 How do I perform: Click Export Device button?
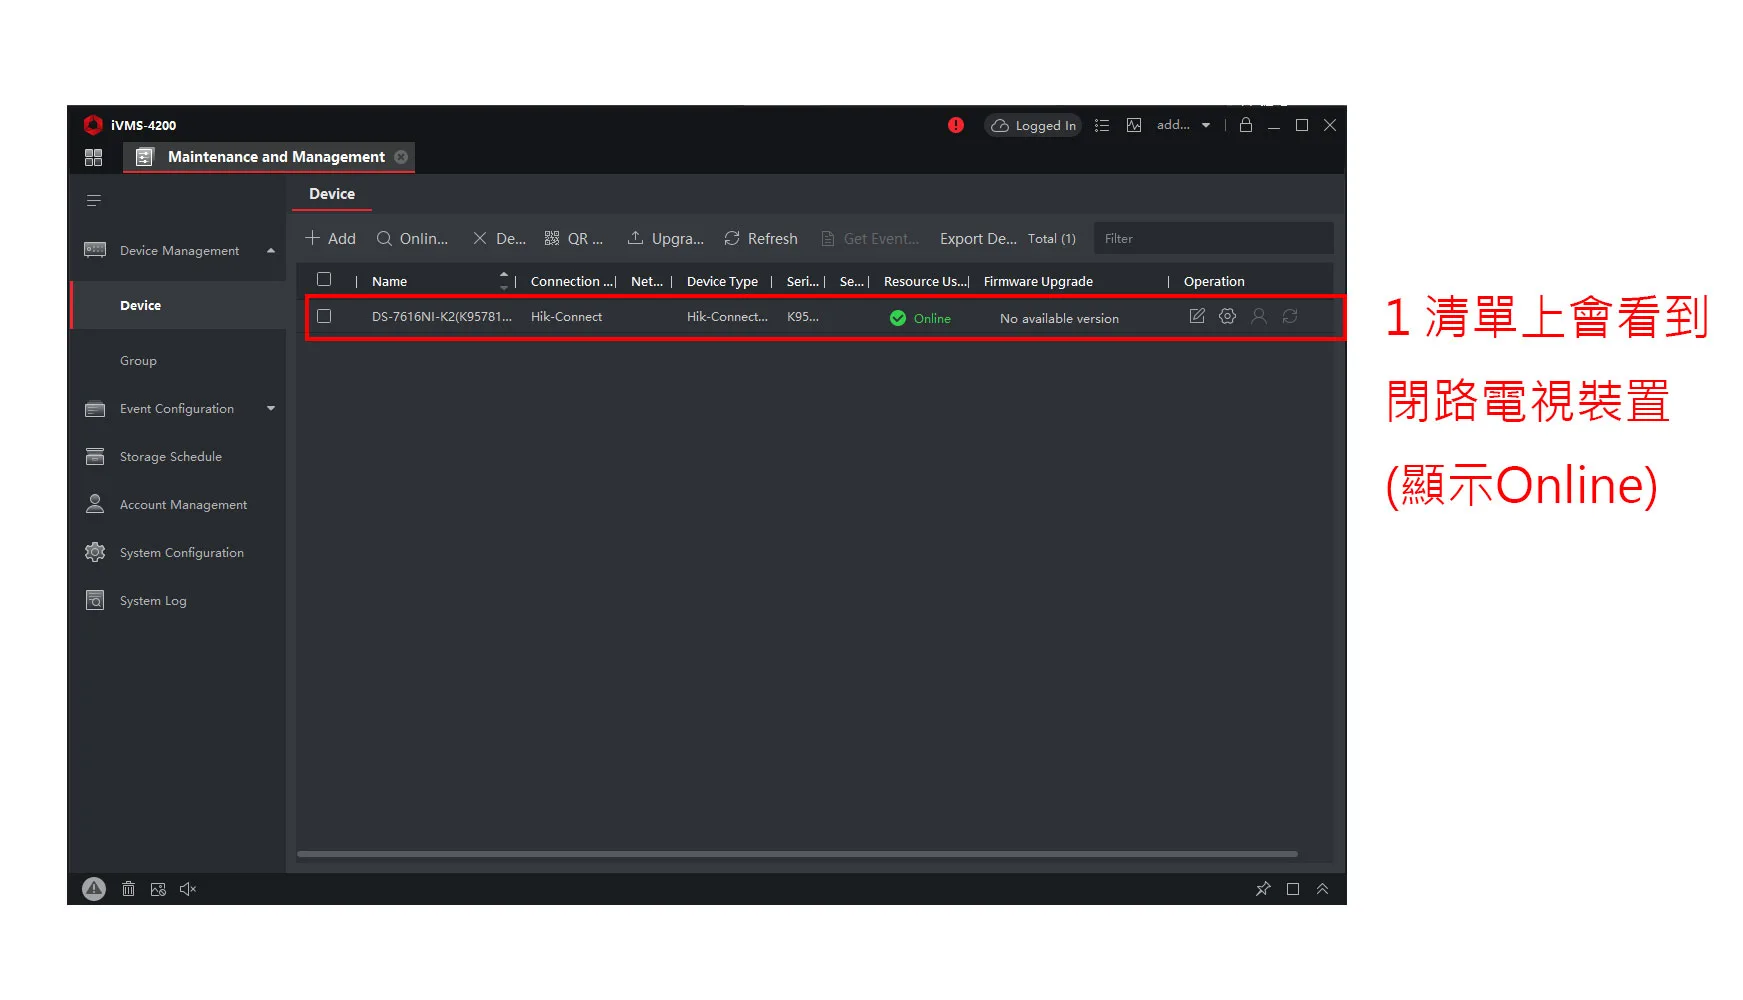coord(978,238)
